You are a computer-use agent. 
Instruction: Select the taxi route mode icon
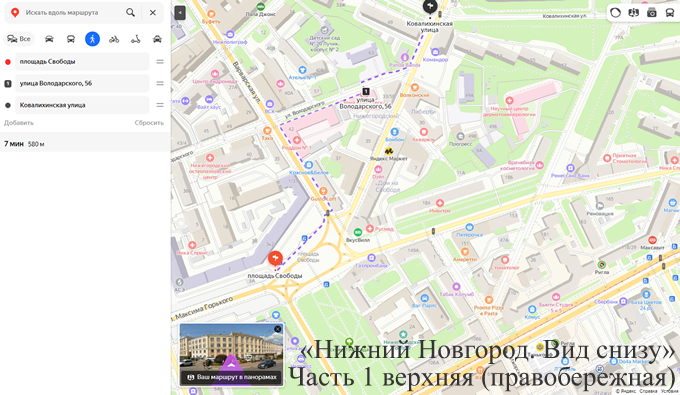point(157,39)
